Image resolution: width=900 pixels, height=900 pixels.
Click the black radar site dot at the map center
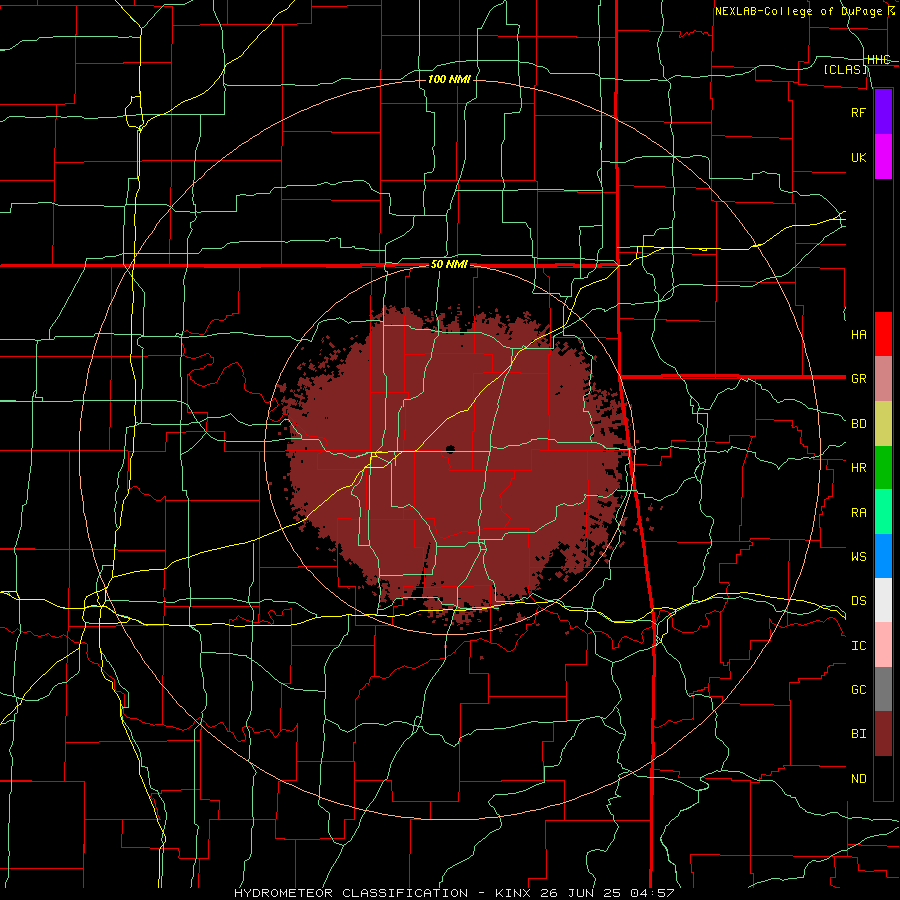pyautogui.click(x=451, y=449)
